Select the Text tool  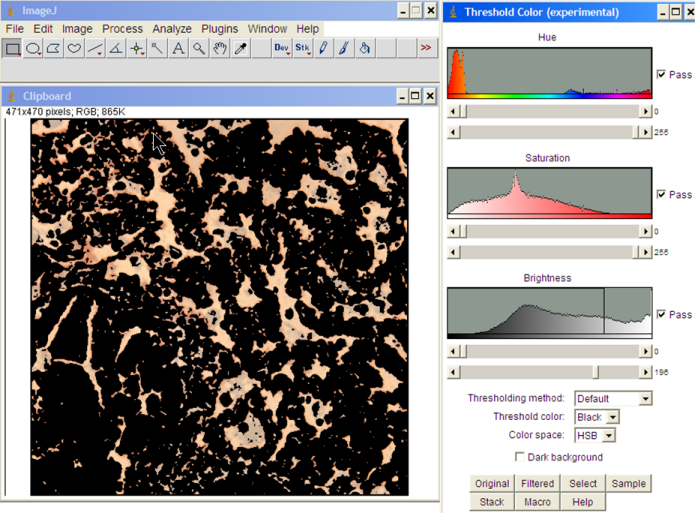178,48
